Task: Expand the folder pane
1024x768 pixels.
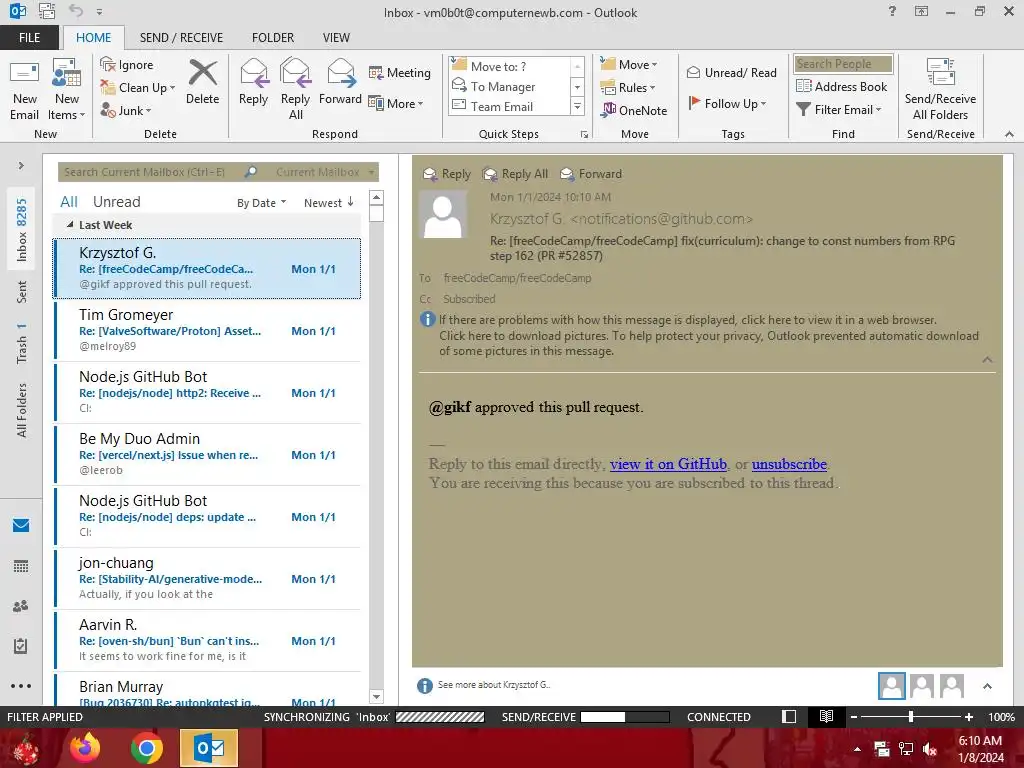Action: (21, 165)
